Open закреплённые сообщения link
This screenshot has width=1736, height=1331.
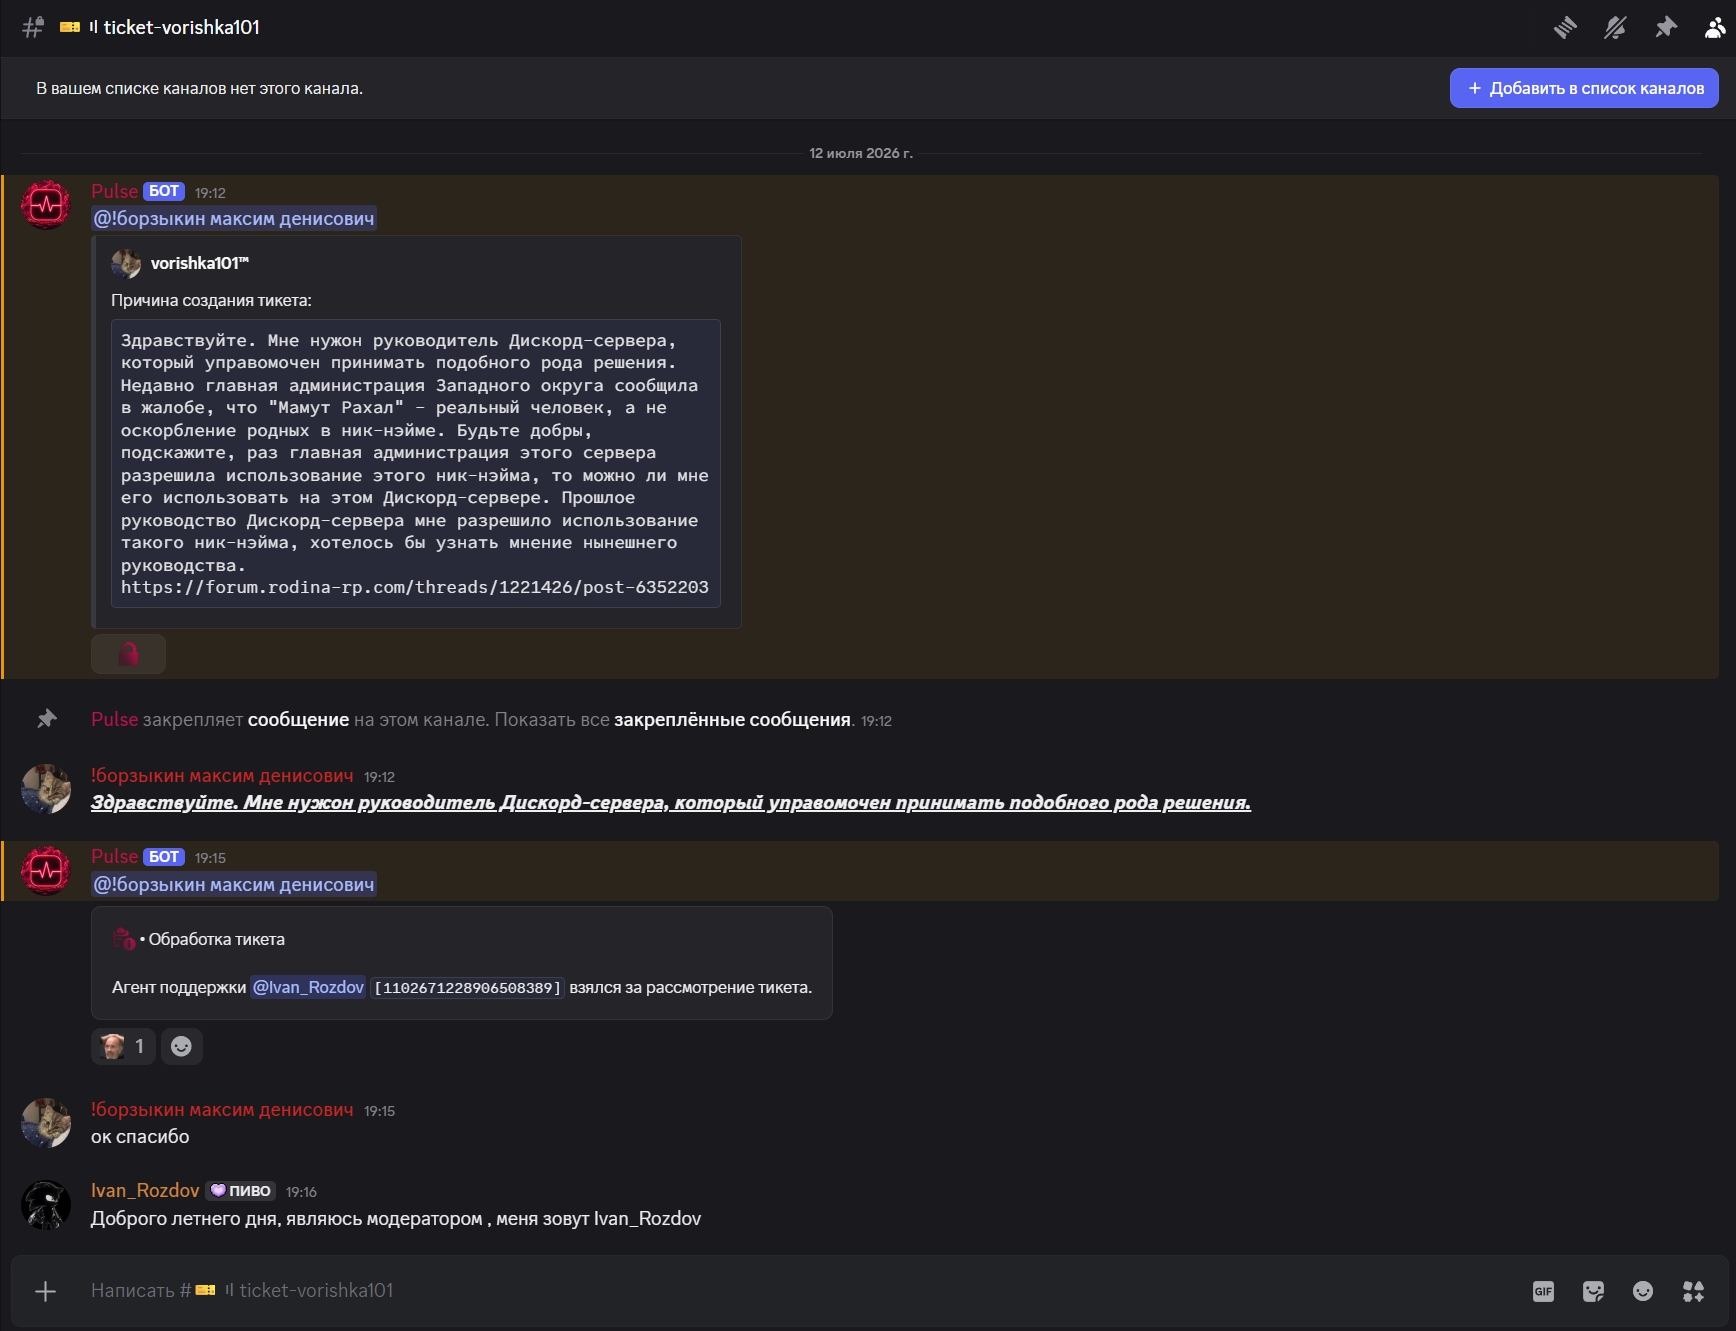732,720
